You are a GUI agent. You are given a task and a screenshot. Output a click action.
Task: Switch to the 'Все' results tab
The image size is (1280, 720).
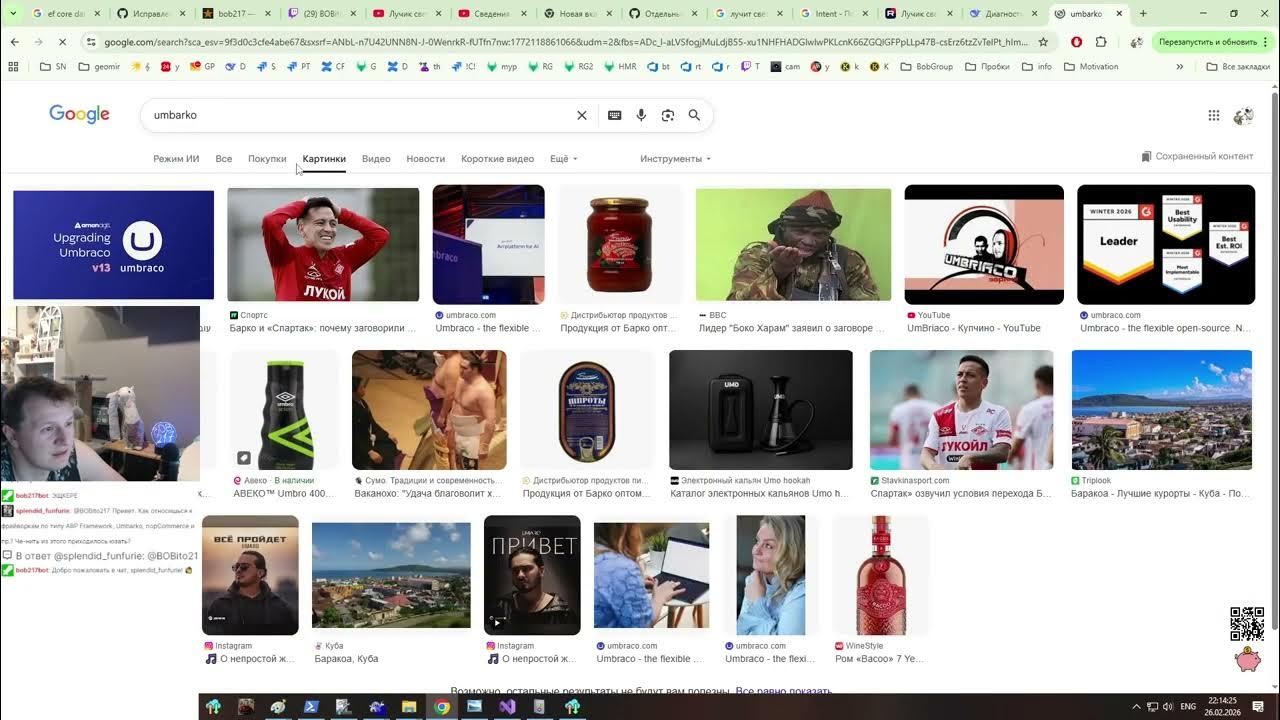coord(224,159)
